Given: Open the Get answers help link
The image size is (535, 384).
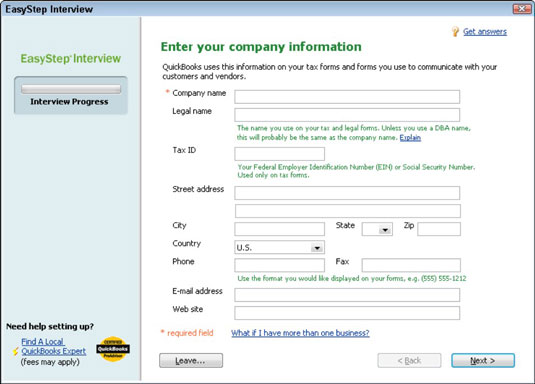Looking at the screenshot, I should 485,32.
